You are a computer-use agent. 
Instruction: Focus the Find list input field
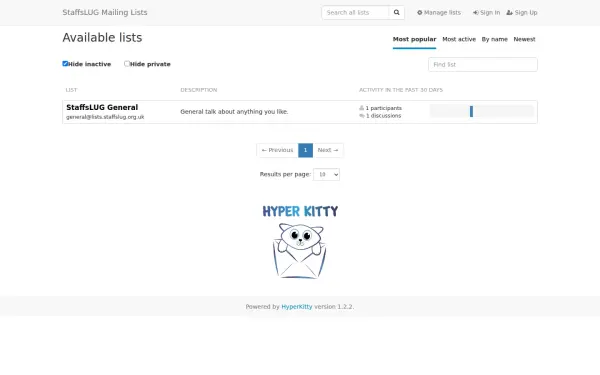pos(483,64)
